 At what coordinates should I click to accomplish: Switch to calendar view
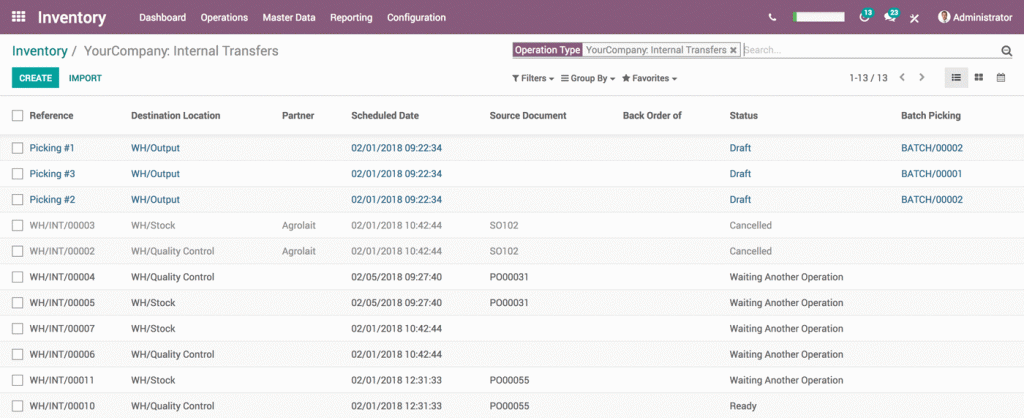[x=1001, y=77]
